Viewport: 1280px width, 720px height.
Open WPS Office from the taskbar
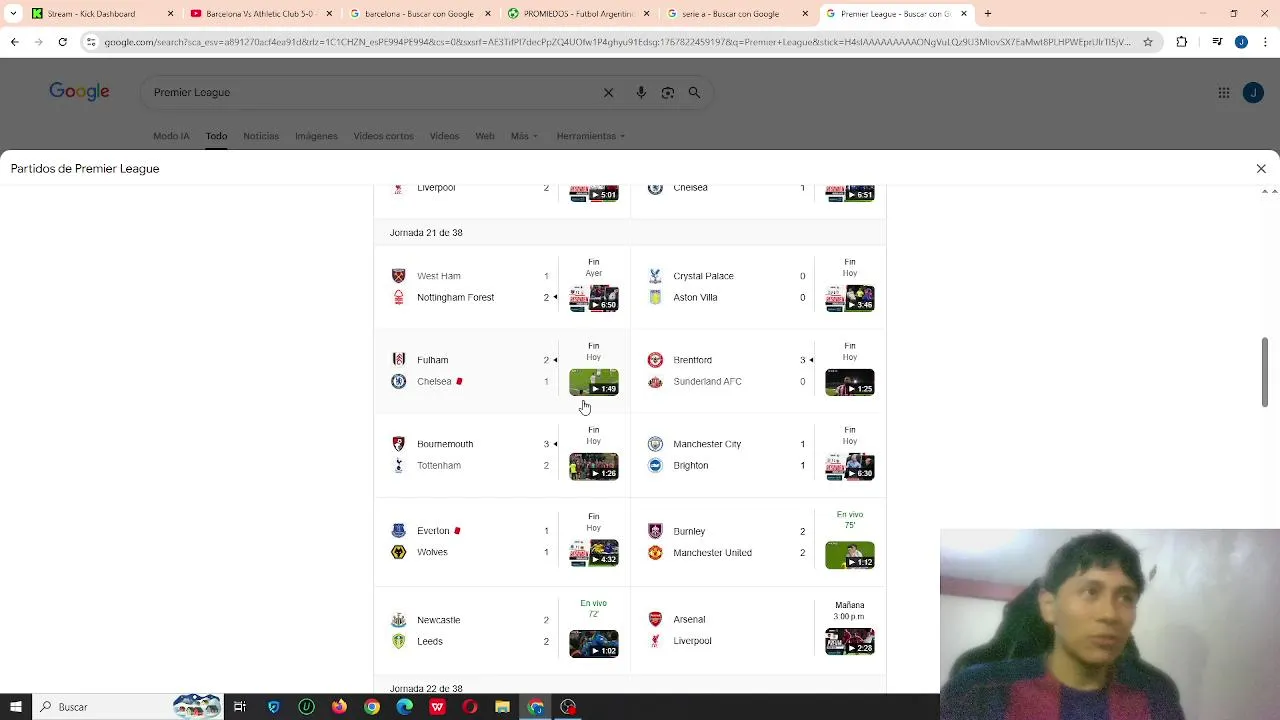pos(437,707)
